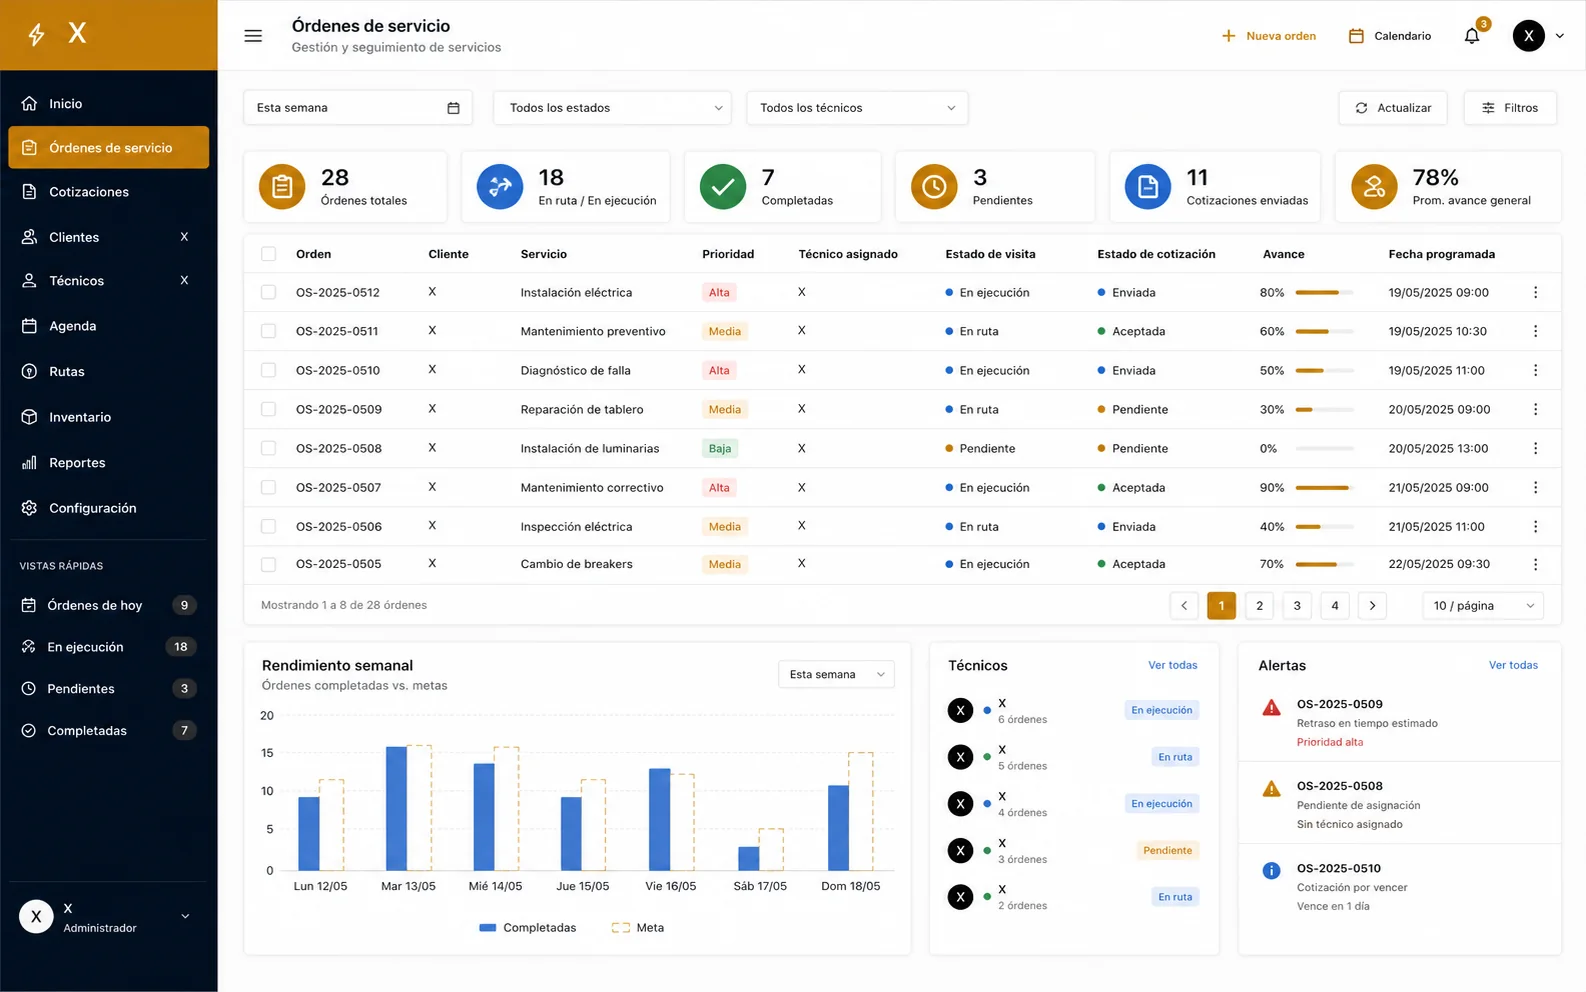Open the Todos los estados dropdown

click(x=612, y=108)
